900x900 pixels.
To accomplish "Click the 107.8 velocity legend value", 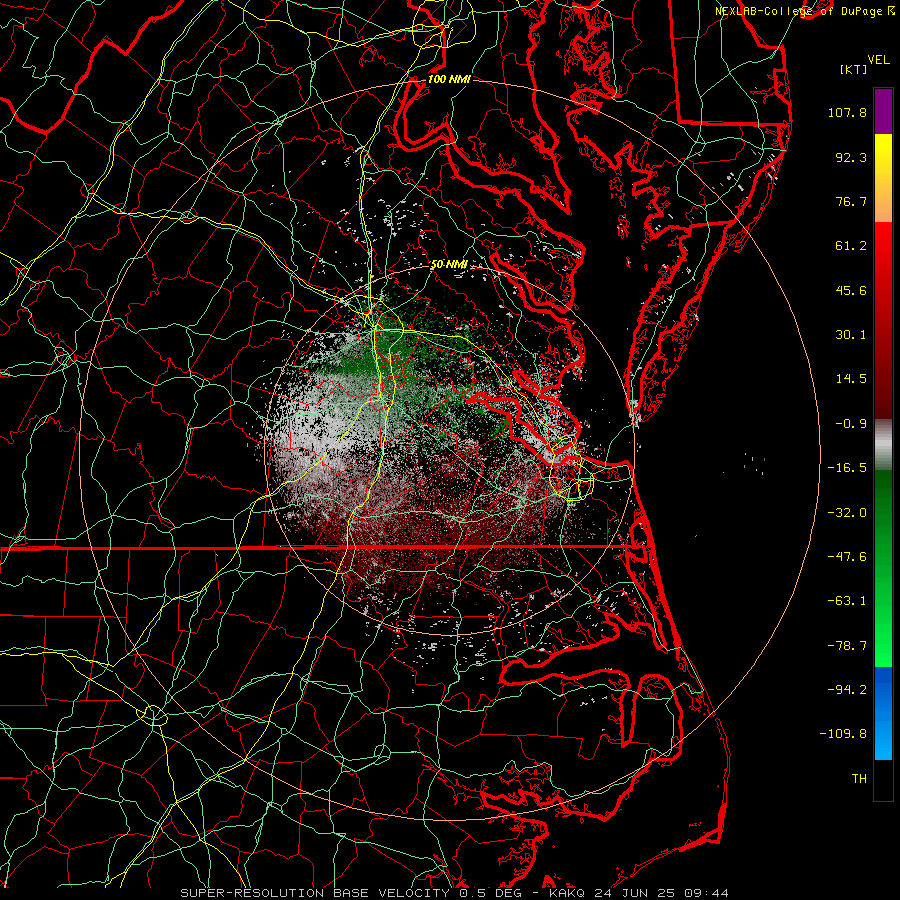I will pyautogui.click(x=847, y=112).
